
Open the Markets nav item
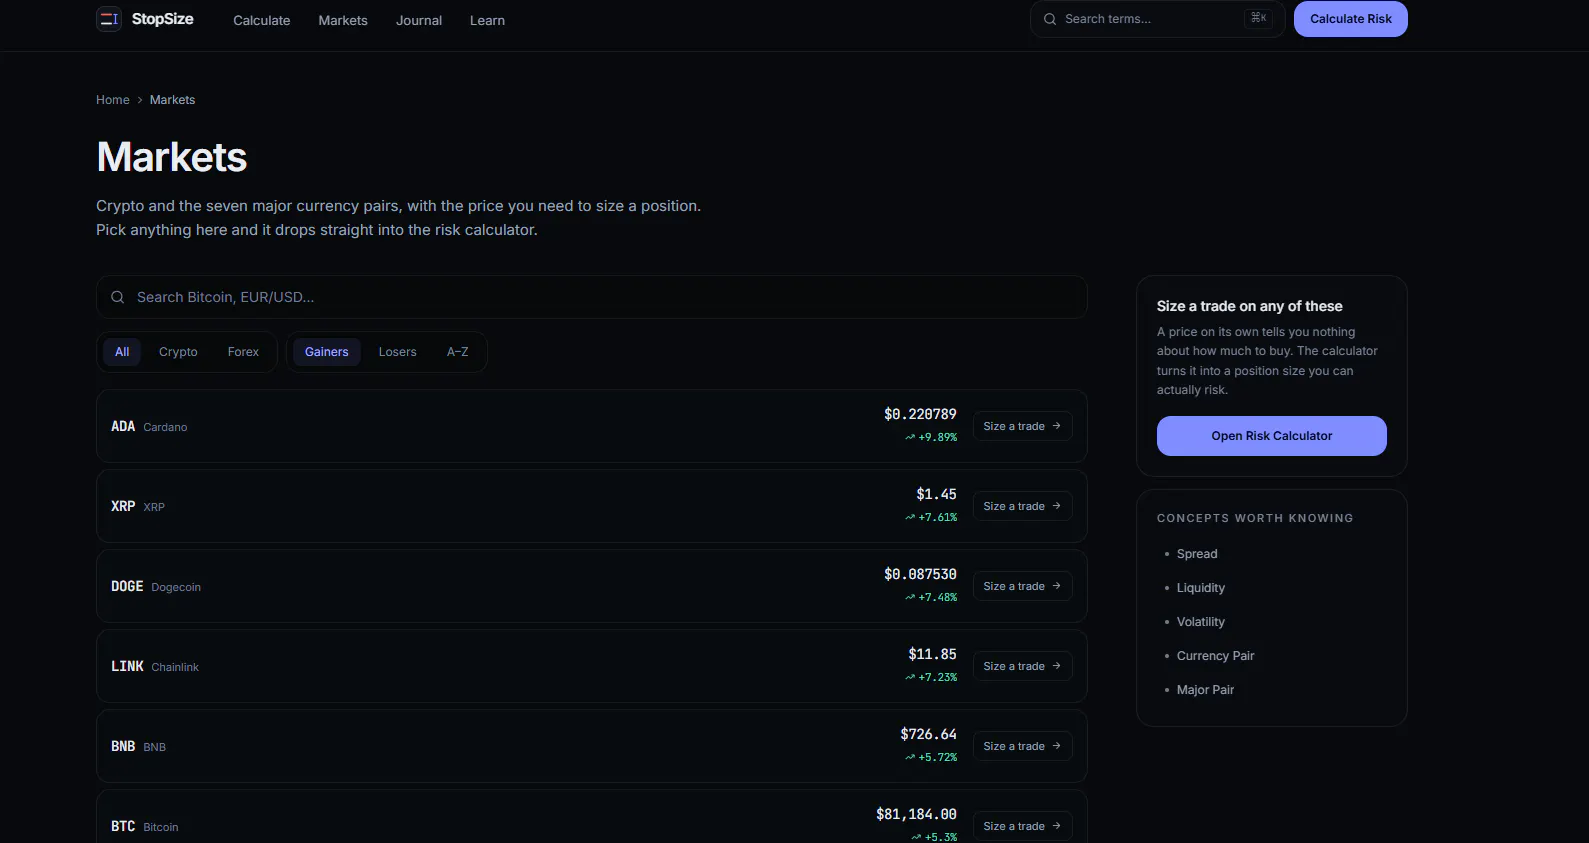click(343, 20)
